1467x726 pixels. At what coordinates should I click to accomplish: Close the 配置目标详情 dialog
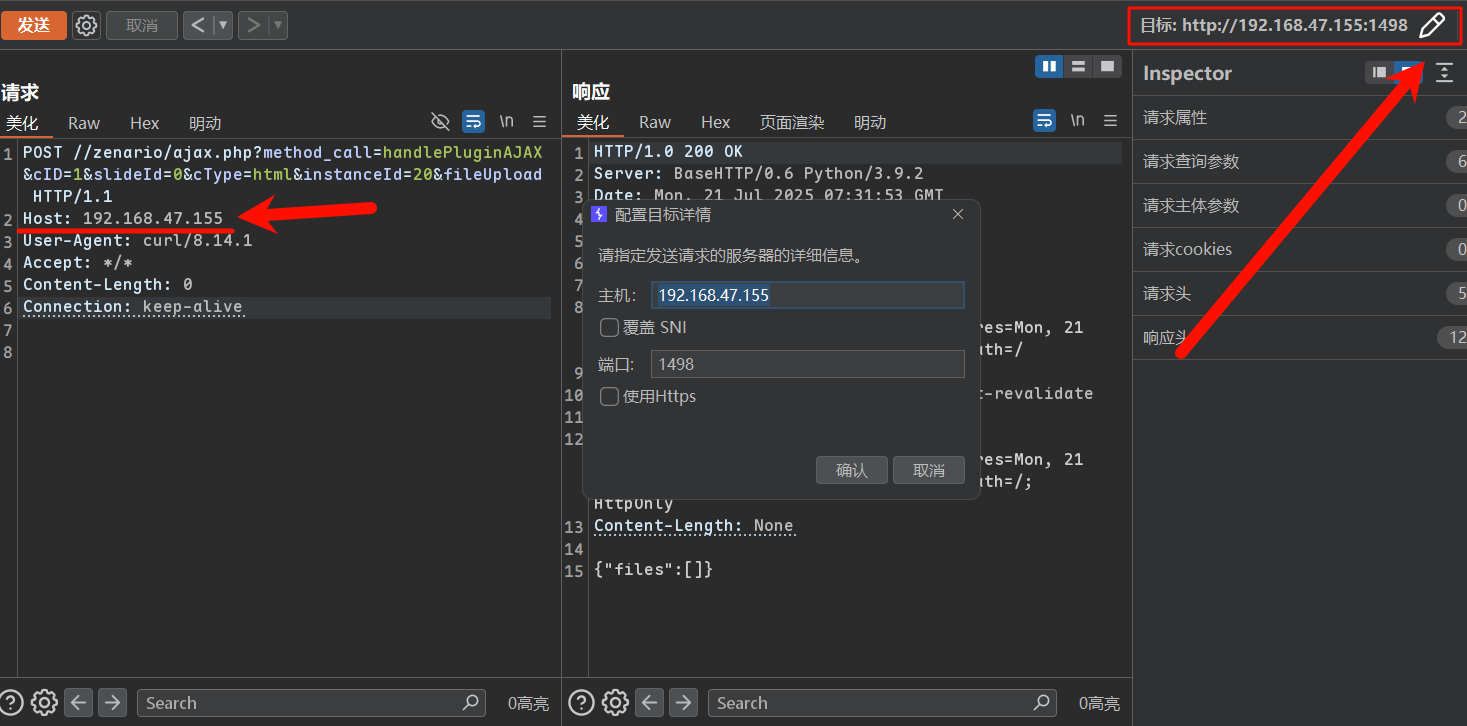[x=957, y=214]
